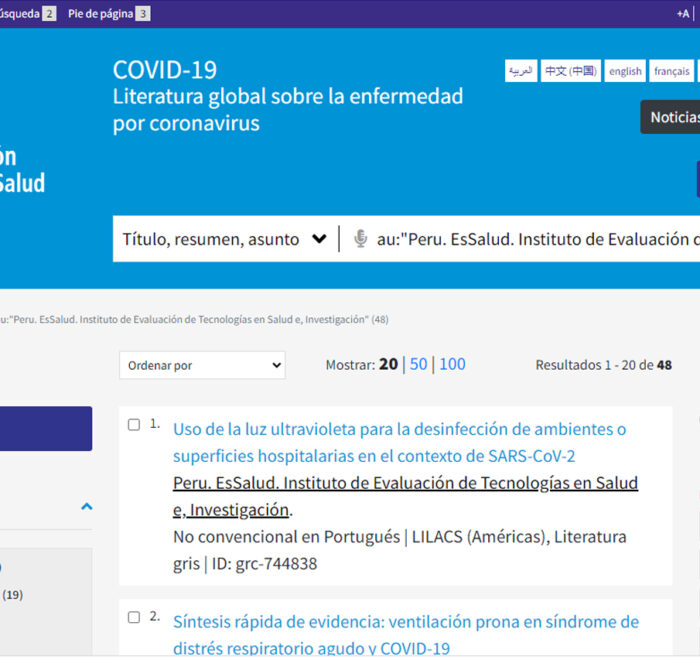700x660 pixels.
Task: Collapse the sidebar filter chevron
Action: (87, 506)
